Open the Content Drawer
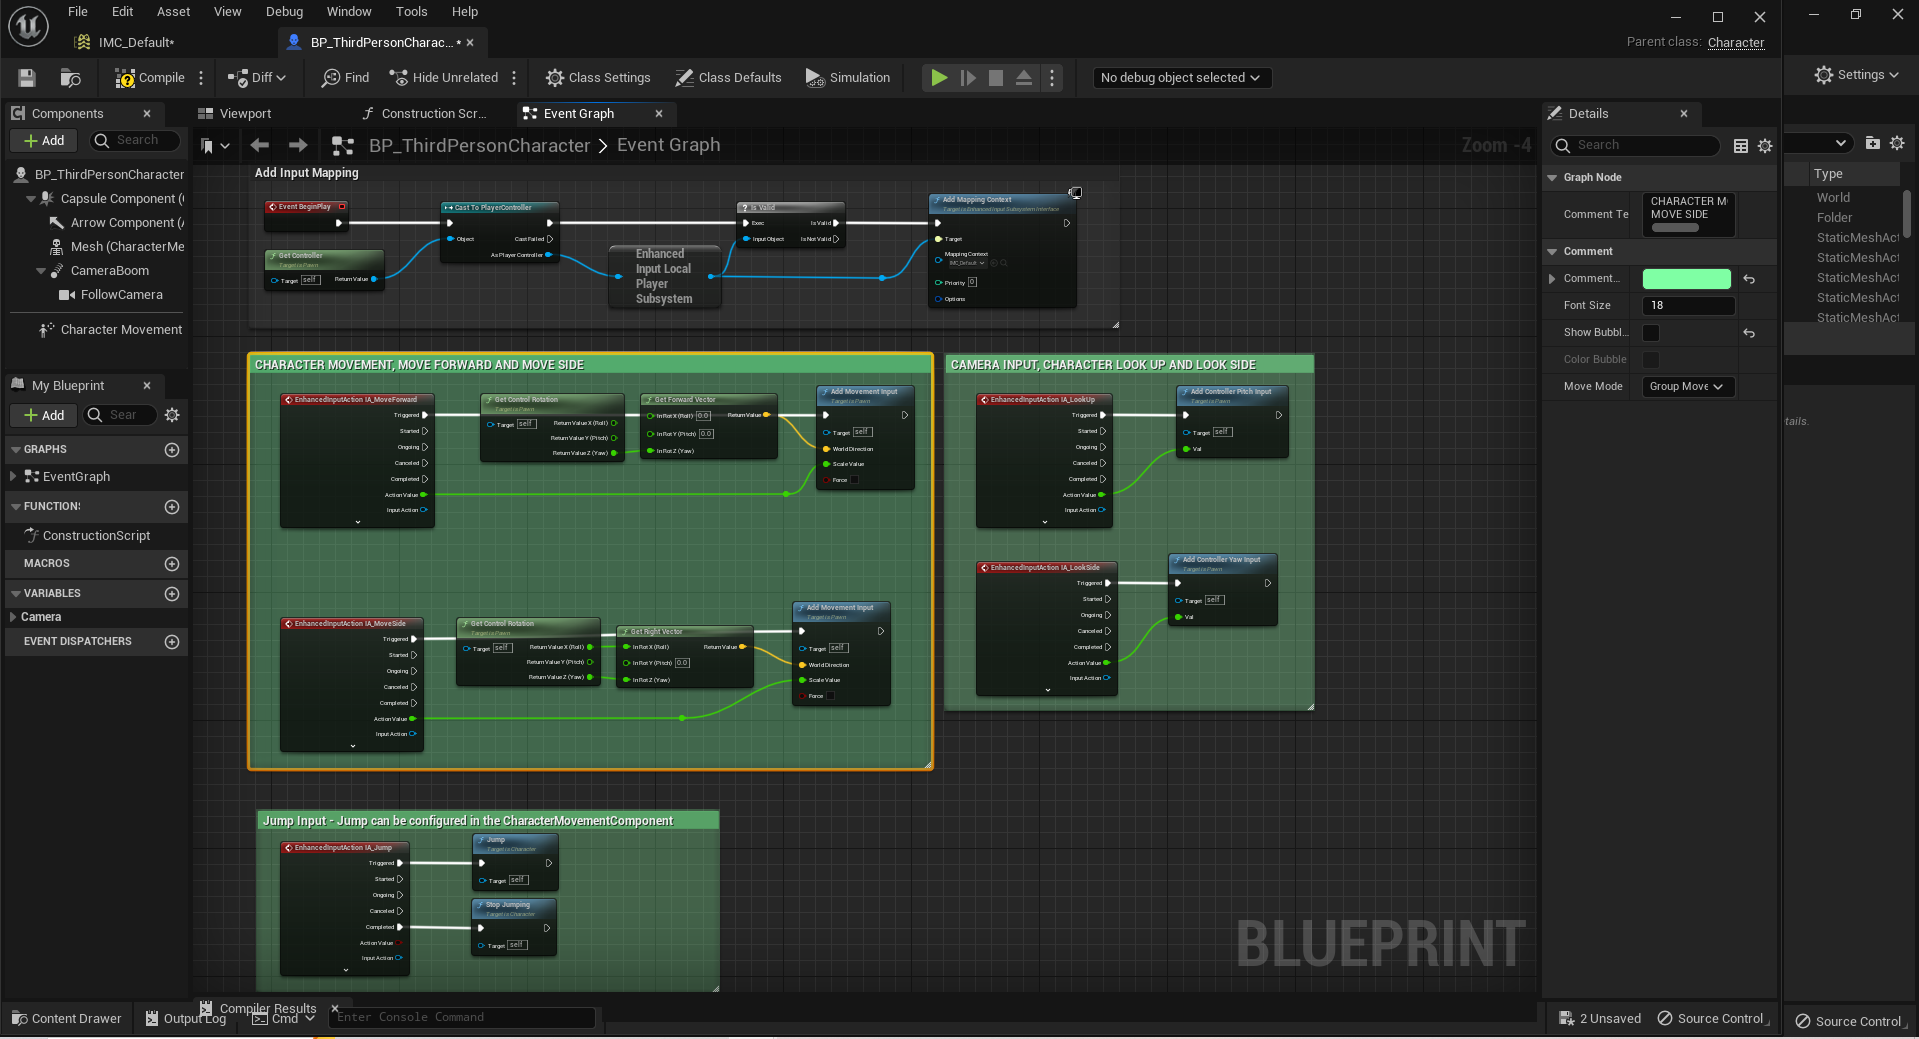The image size is (1919, 1039). (66, 1019)
